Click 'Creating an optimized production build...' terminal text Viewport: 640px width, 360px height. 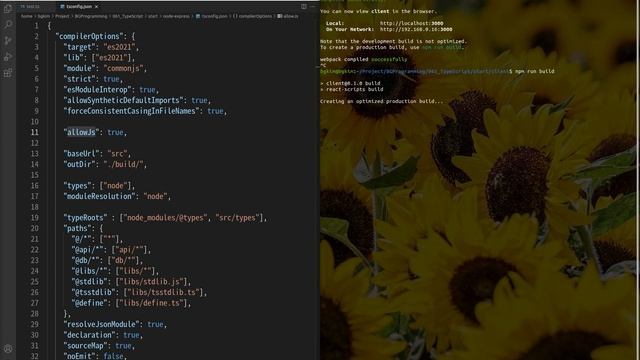click(381, 101)
